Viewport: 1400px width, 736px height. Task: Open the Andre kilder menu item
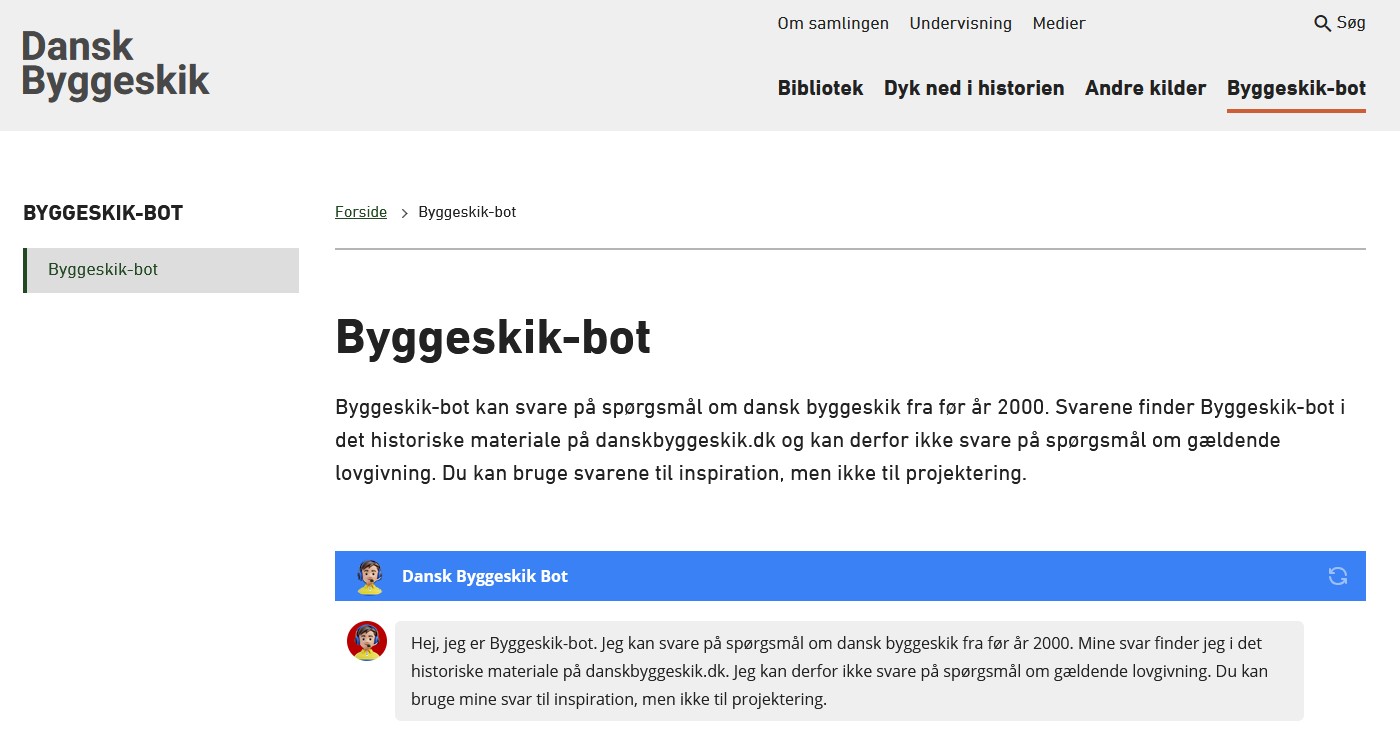click(1145, 88)
